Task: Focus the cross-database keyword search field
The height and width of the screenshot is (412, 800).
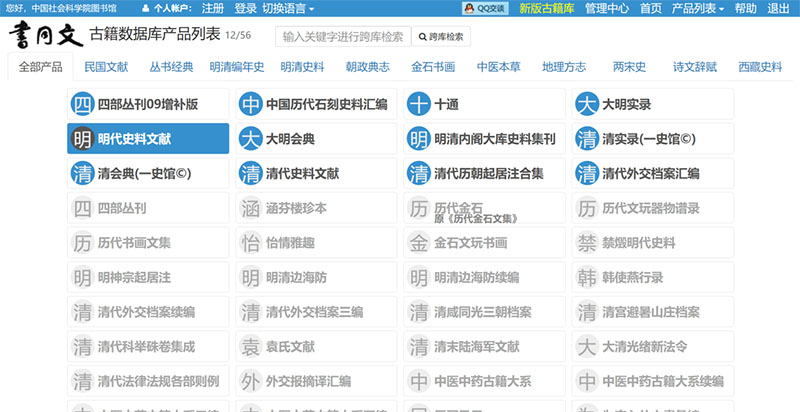Action: point(342,37)
